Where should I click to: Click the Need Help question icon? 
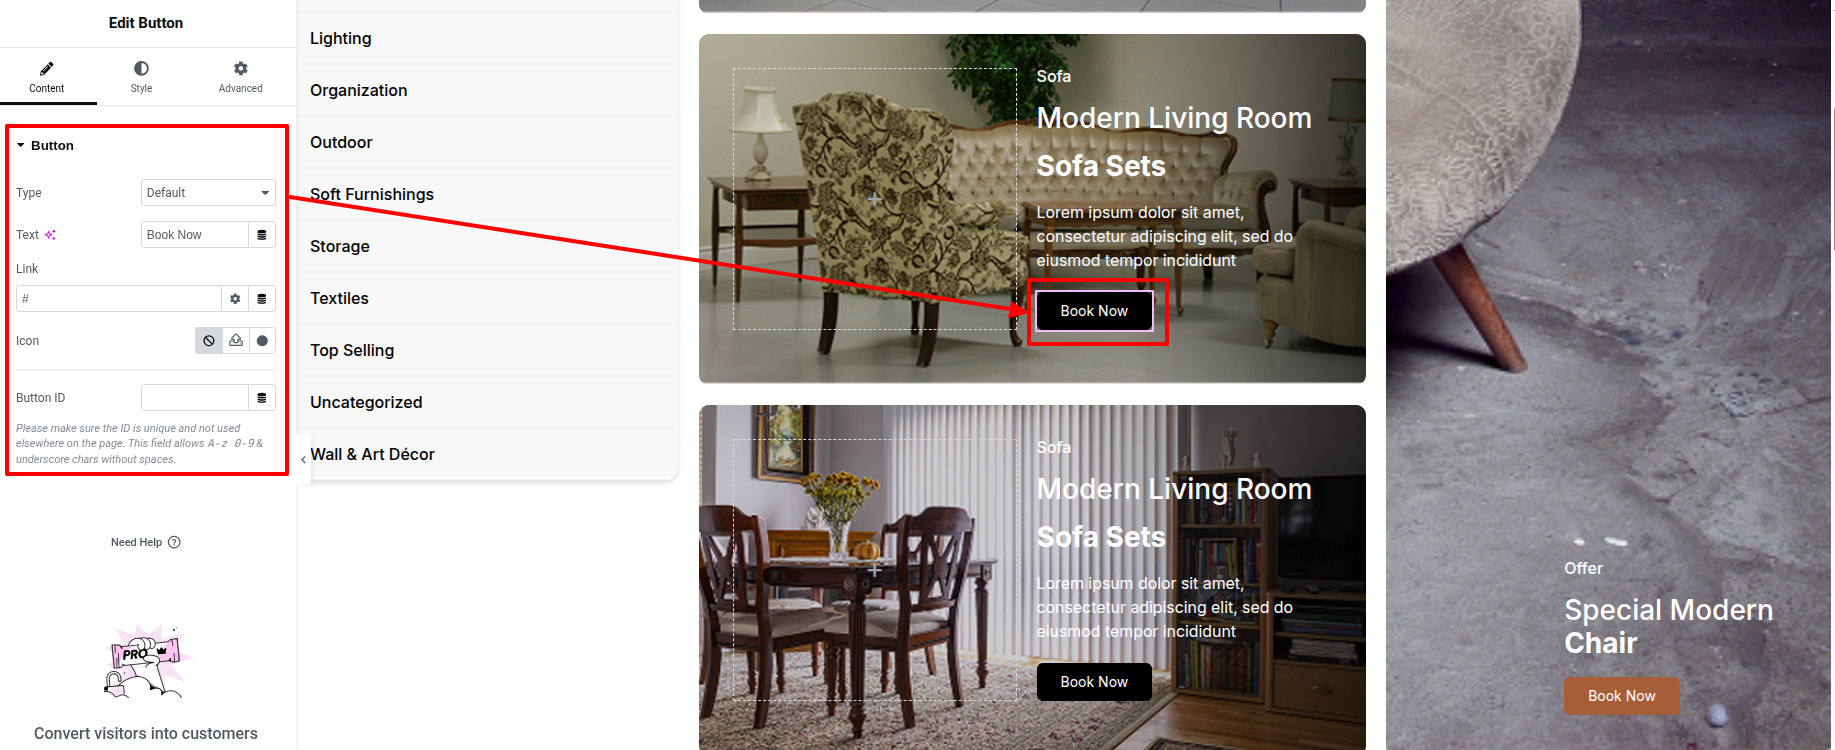[174, 542]
